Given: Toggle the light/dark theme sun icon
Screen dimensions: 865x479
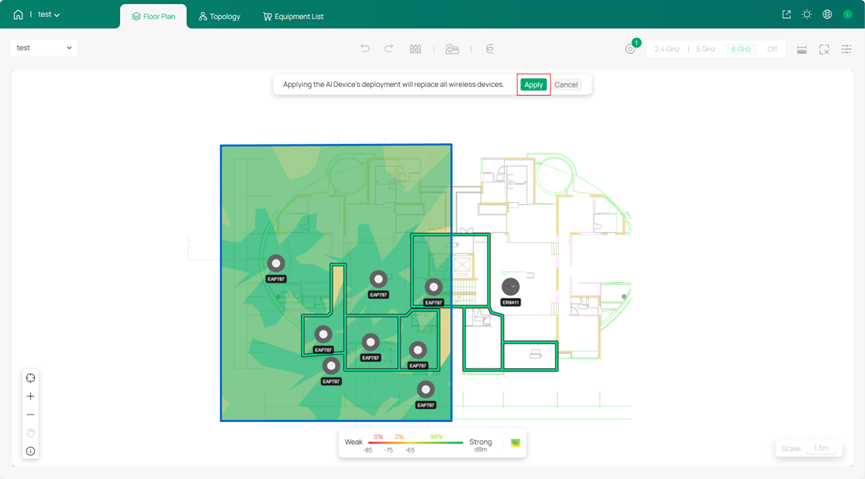Looking at the screenshot, I should point(807,14).
